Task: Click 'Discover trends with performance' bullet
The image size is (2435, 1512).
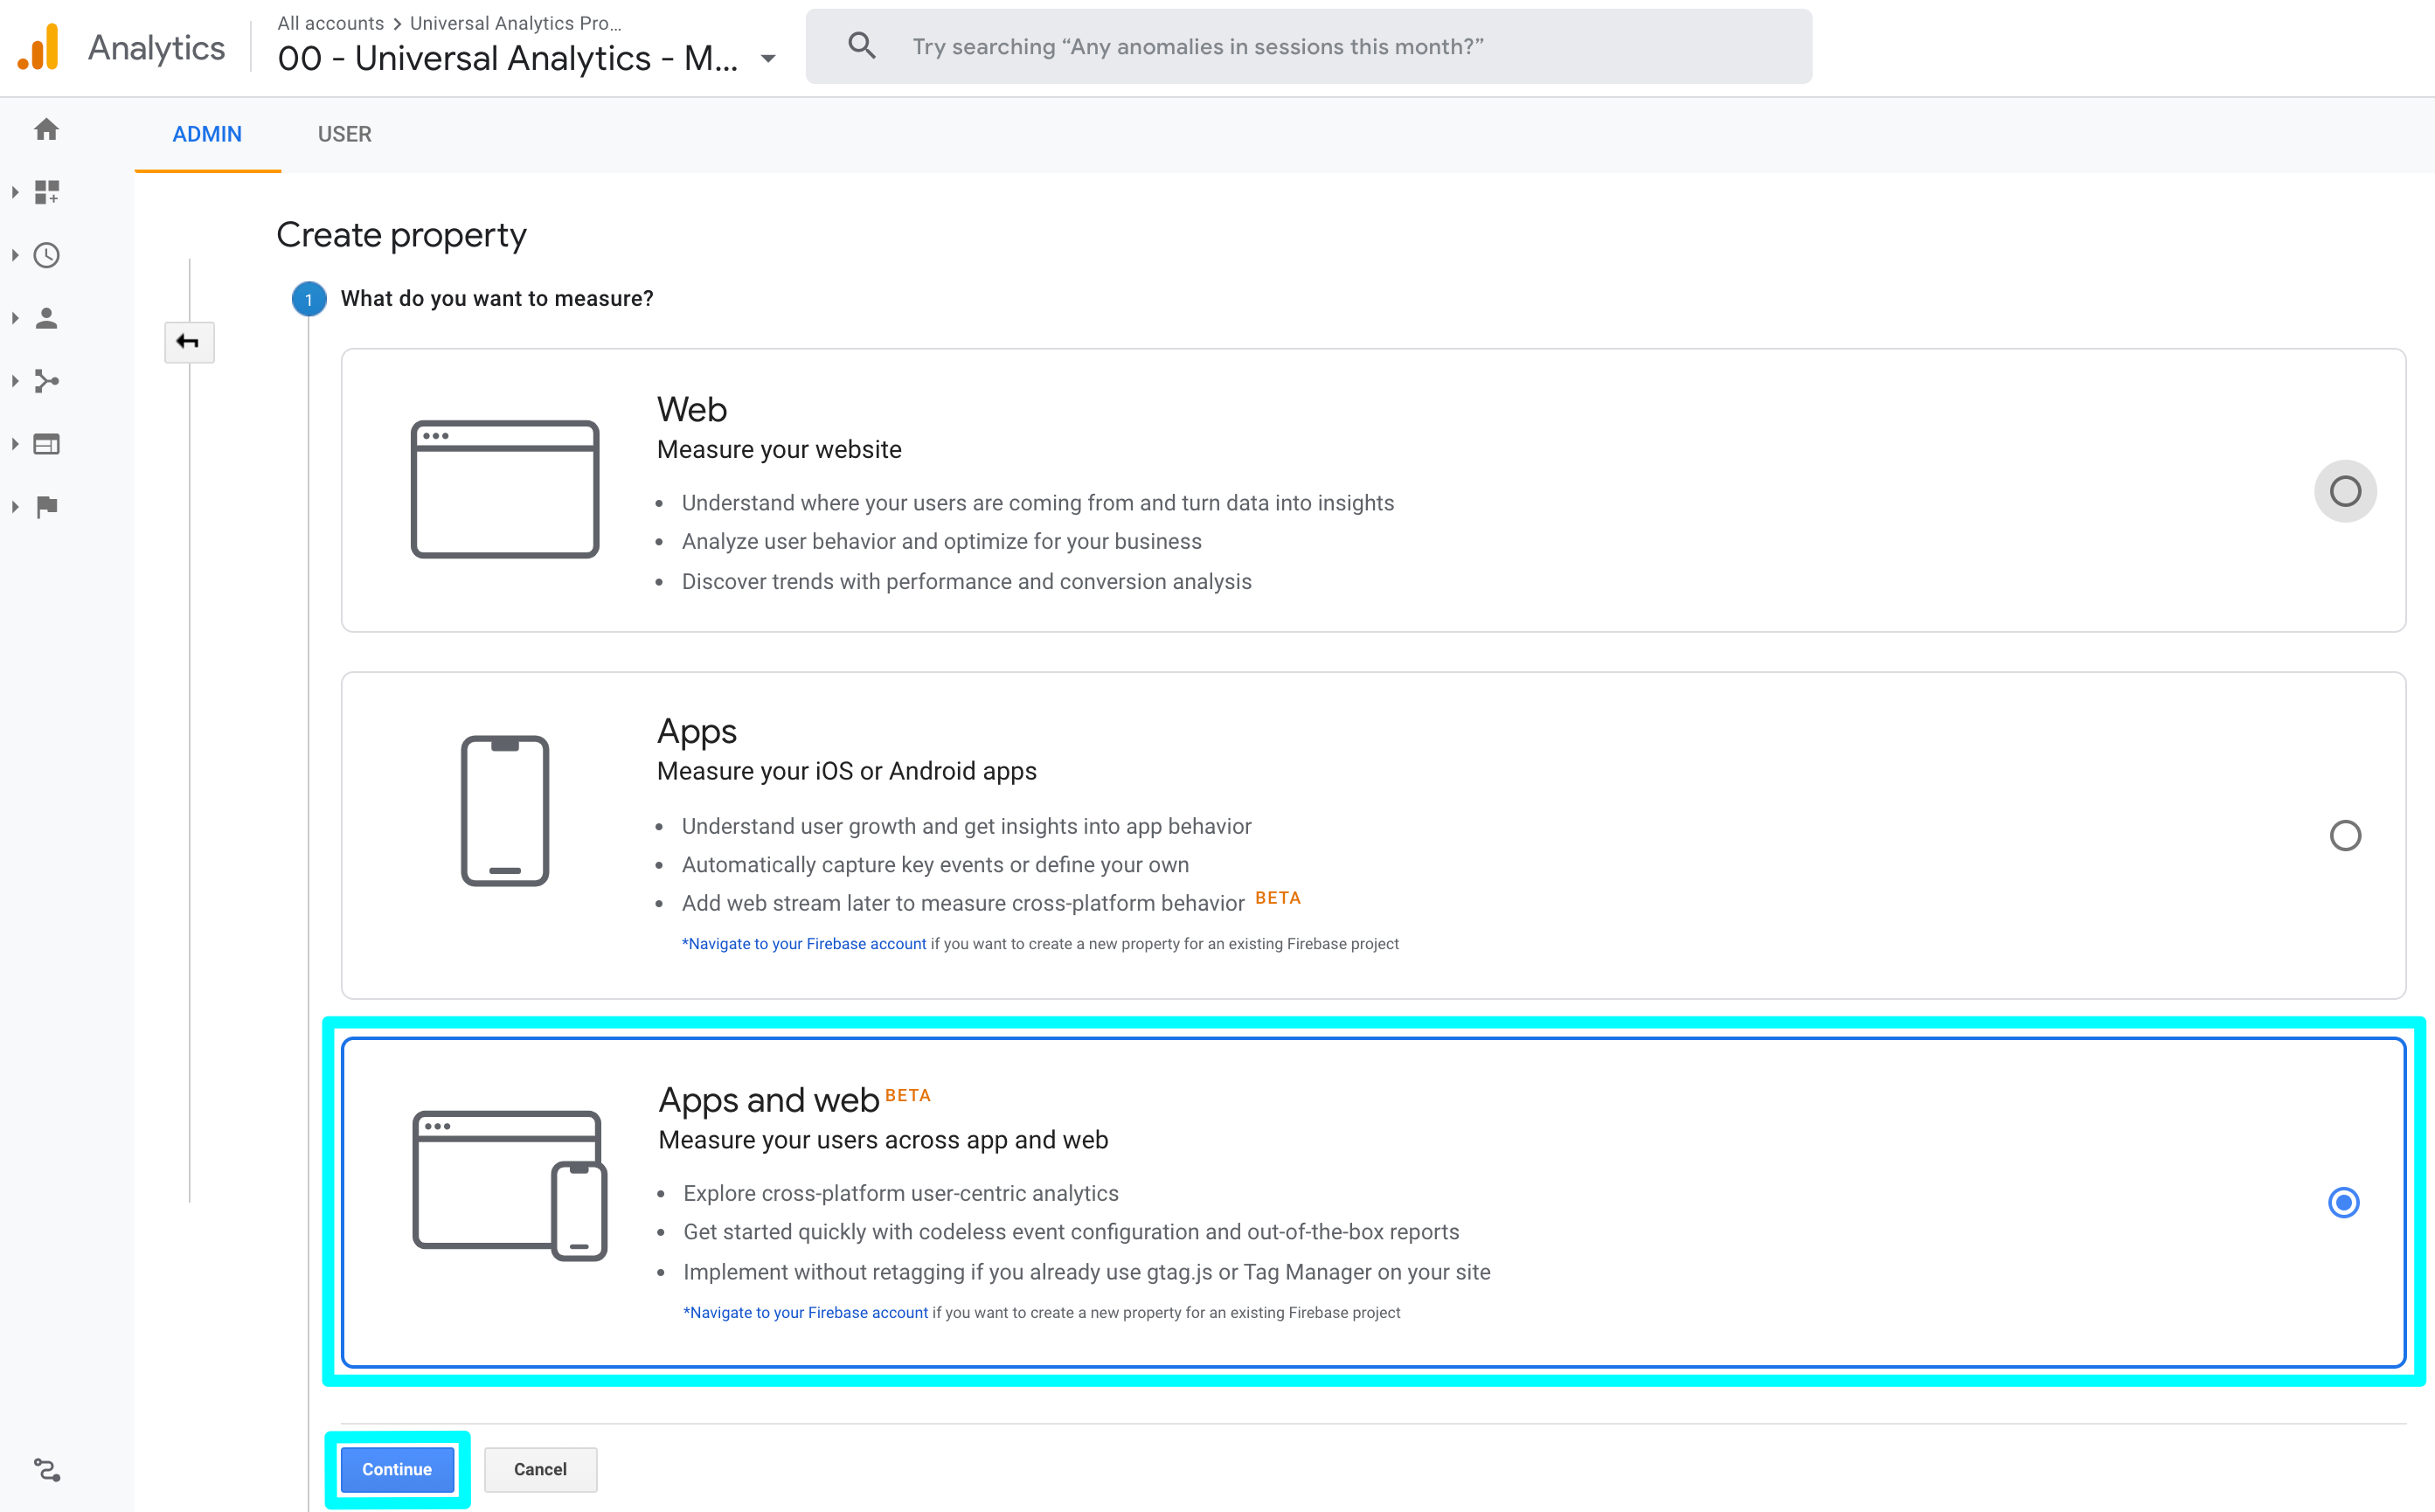Action: tap(966, 581)
